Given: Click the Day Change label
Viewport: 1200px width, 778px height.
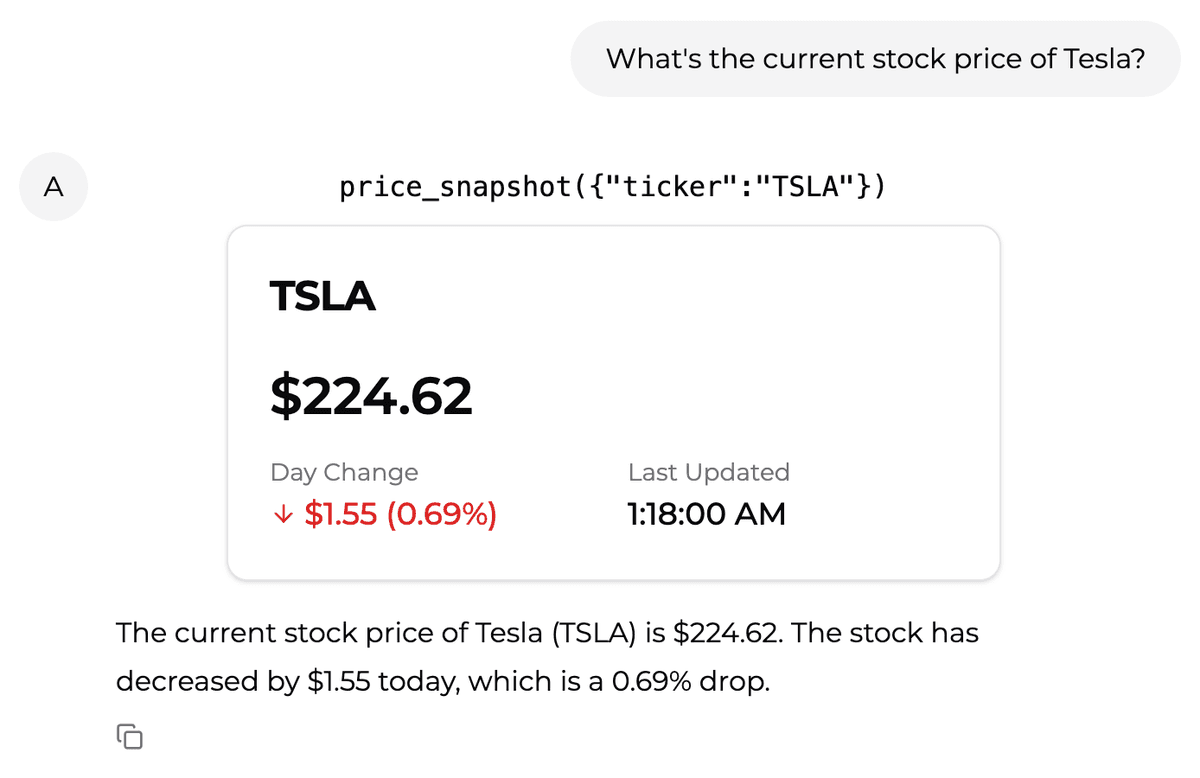Looking at the screenshot, I should 344,472.
